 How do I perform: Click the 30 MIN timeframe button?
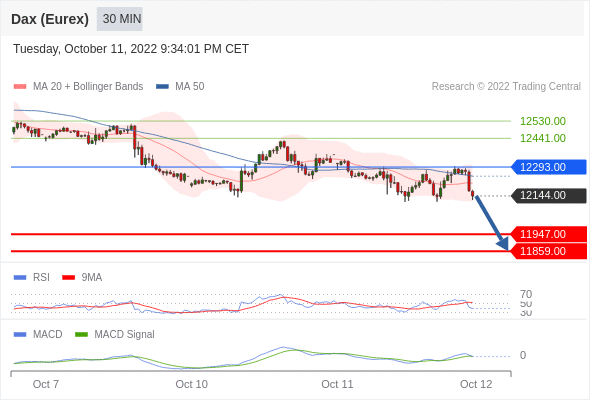tap(120, 19)
